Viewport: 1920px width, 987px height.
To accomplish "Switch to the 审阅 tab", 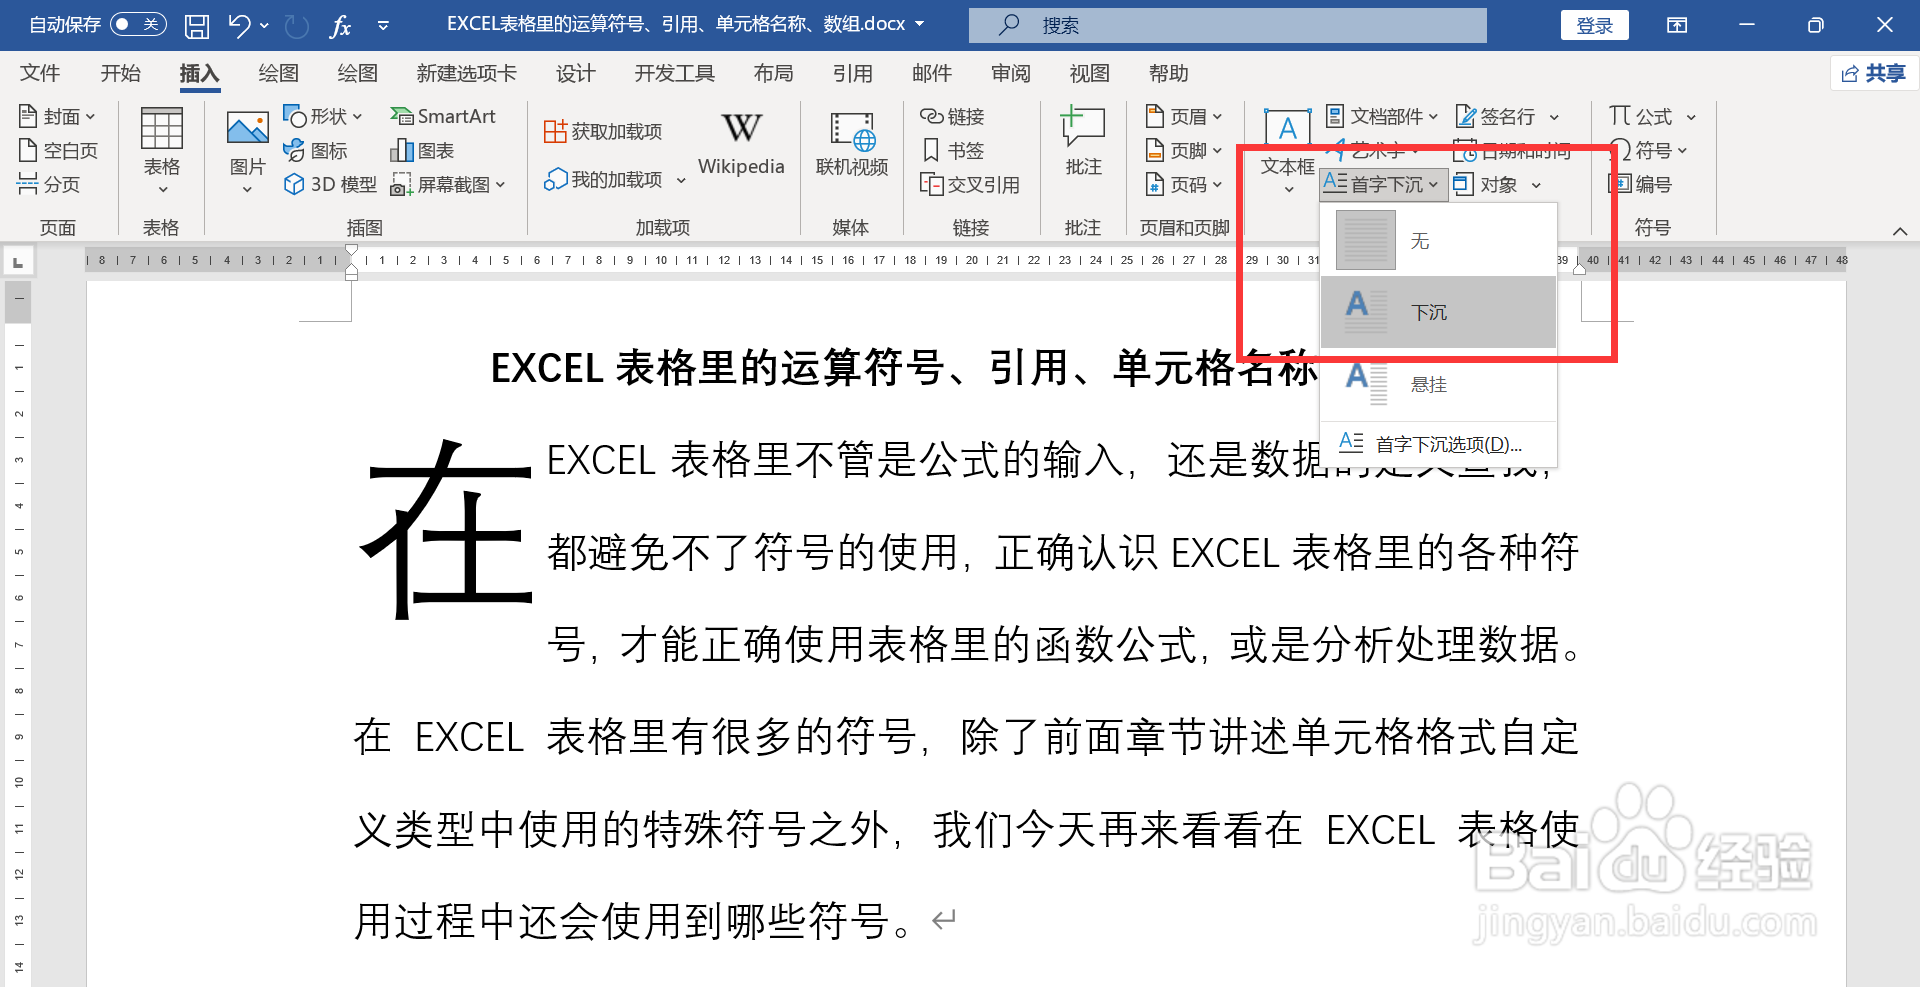I will 1011,73.
